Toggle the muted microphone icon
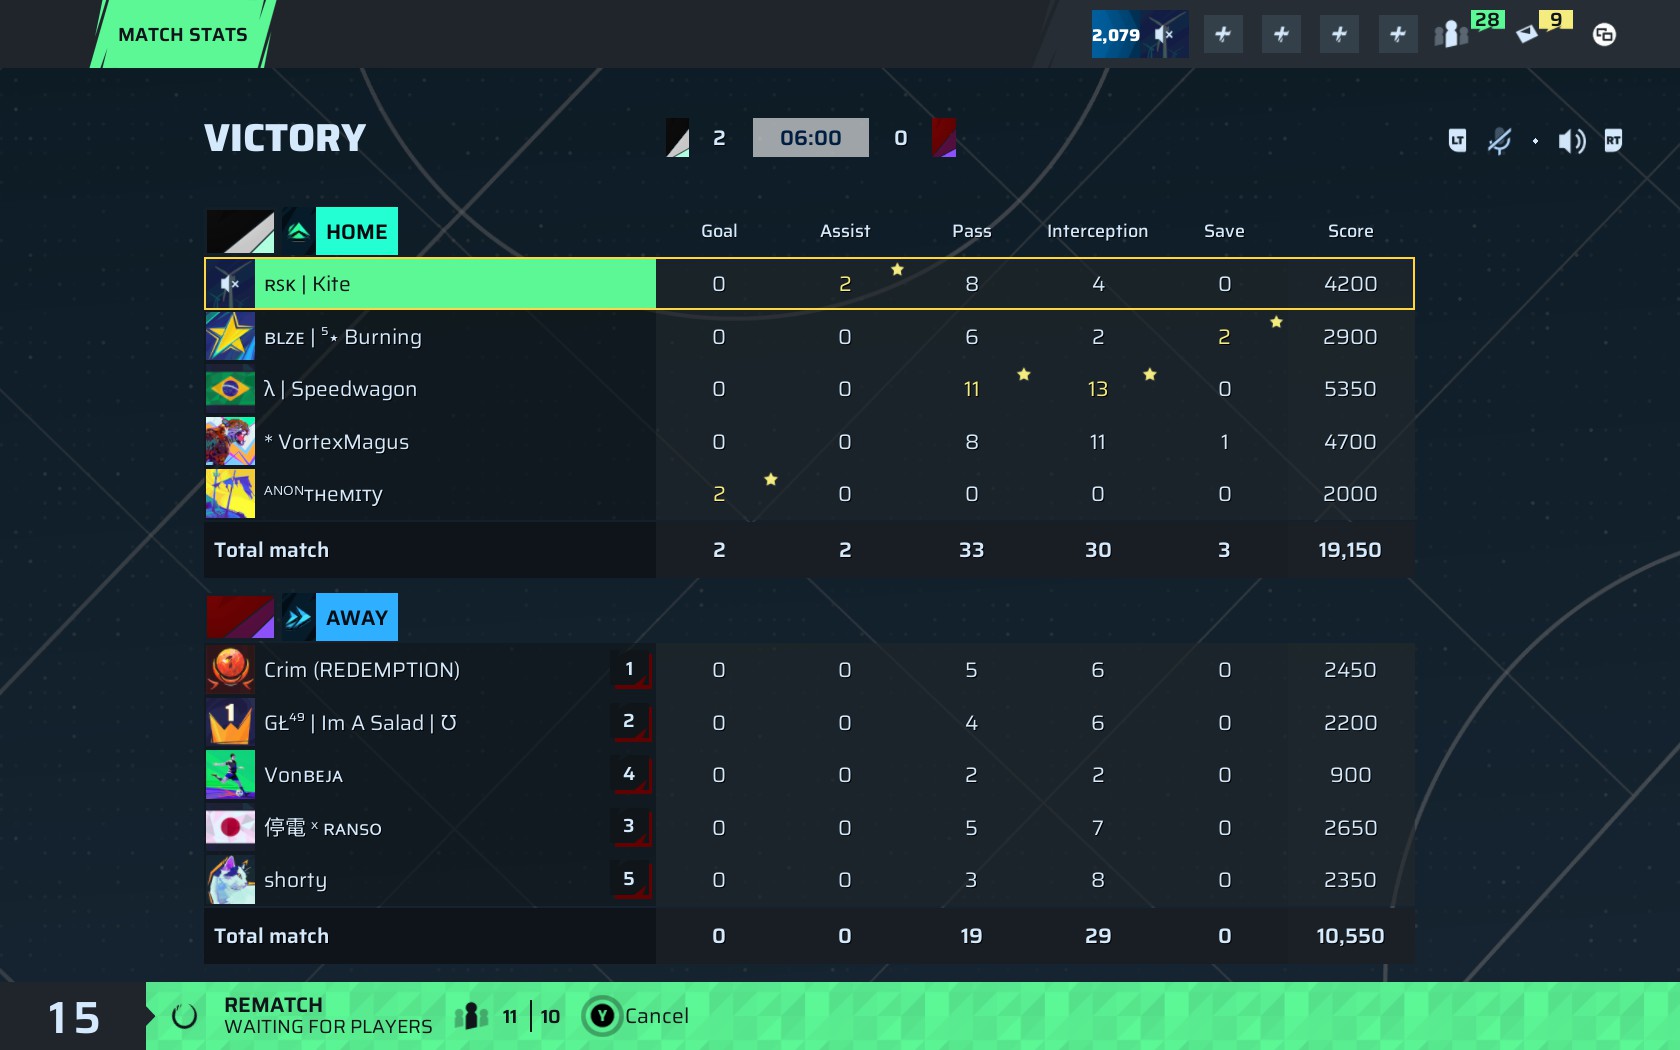The width and height of the screenshot is (1680, 1050). (1499, 141)
